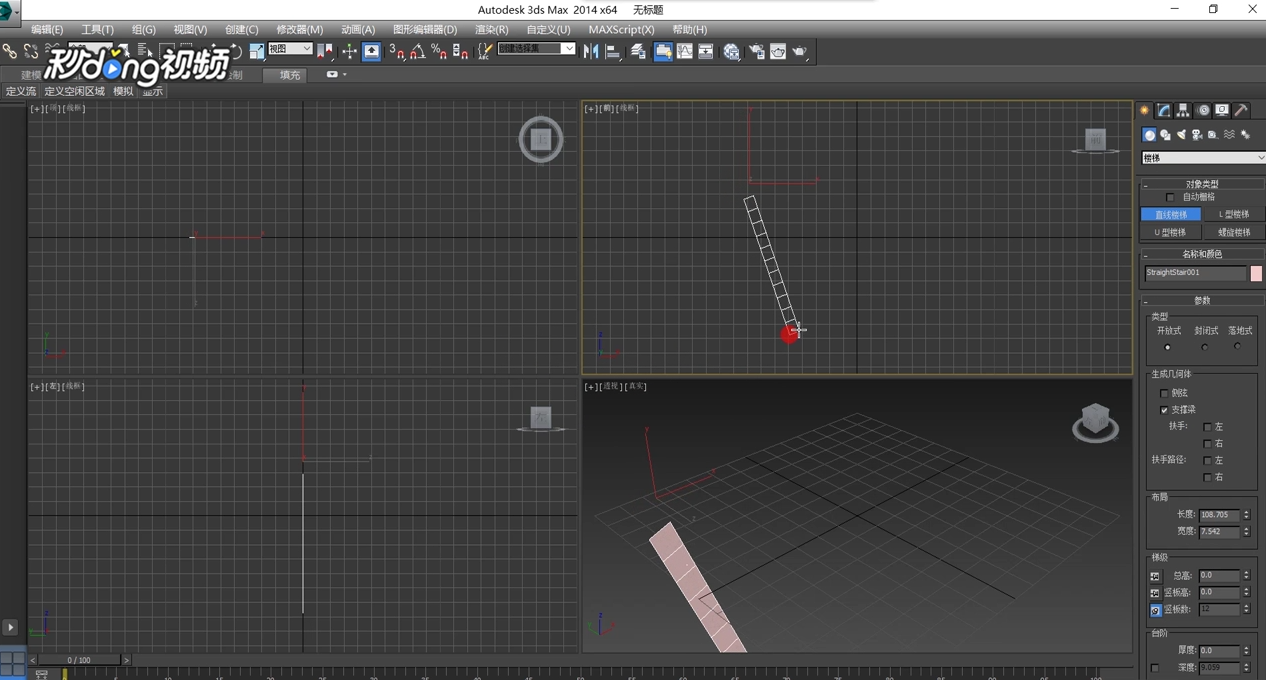Toggle the 3D Snaps tool

(x=397, y=51)
